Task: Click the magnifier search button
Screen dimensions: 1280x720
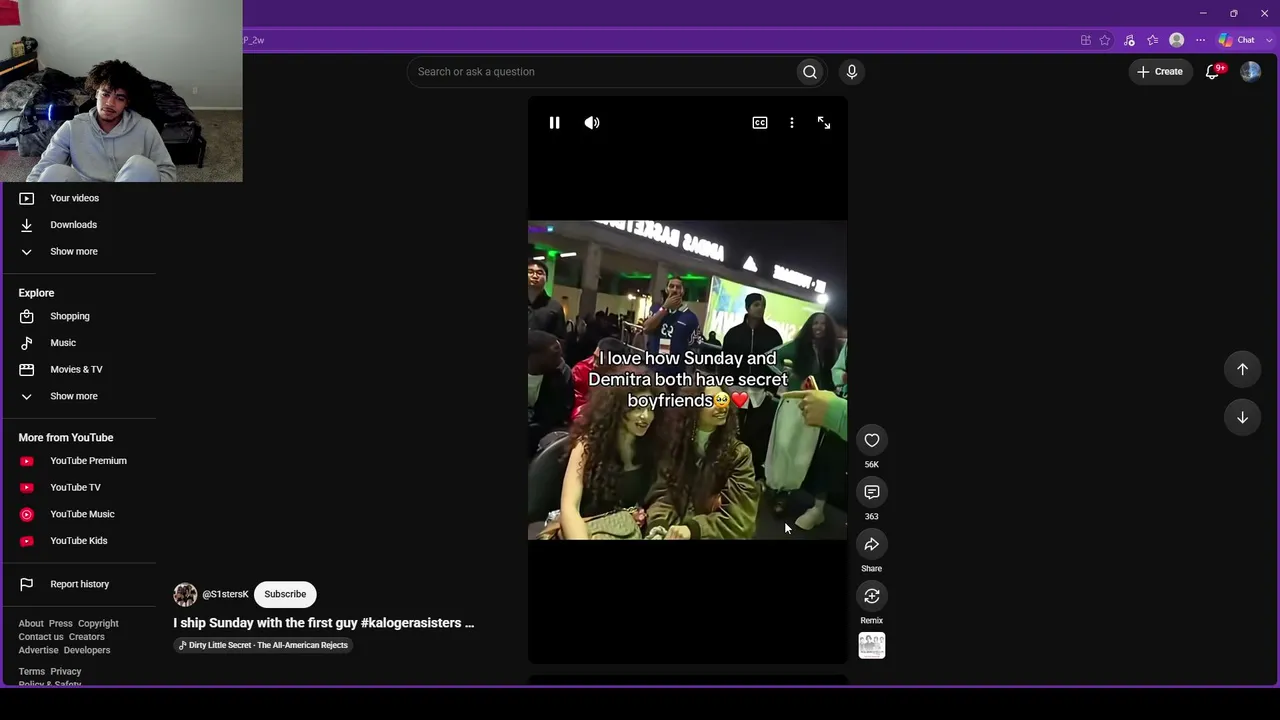Action: click(810, 72)
